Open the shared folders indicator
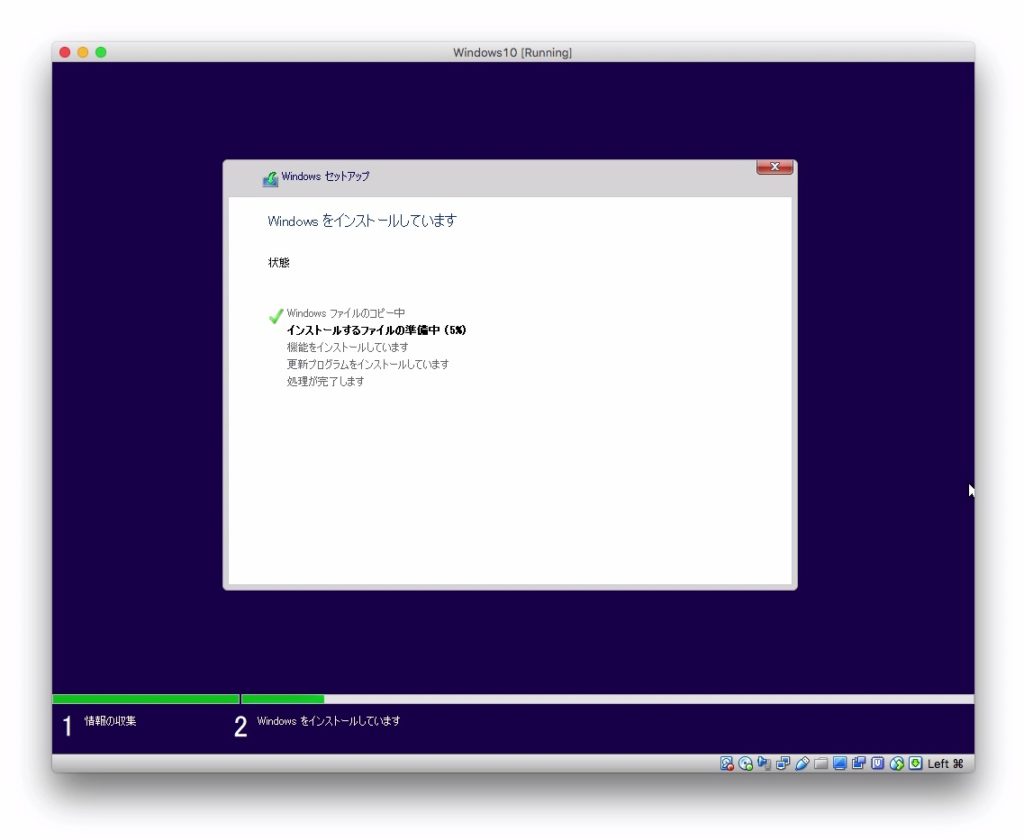Screen dimensions: 1024x840 pos(821,763)
